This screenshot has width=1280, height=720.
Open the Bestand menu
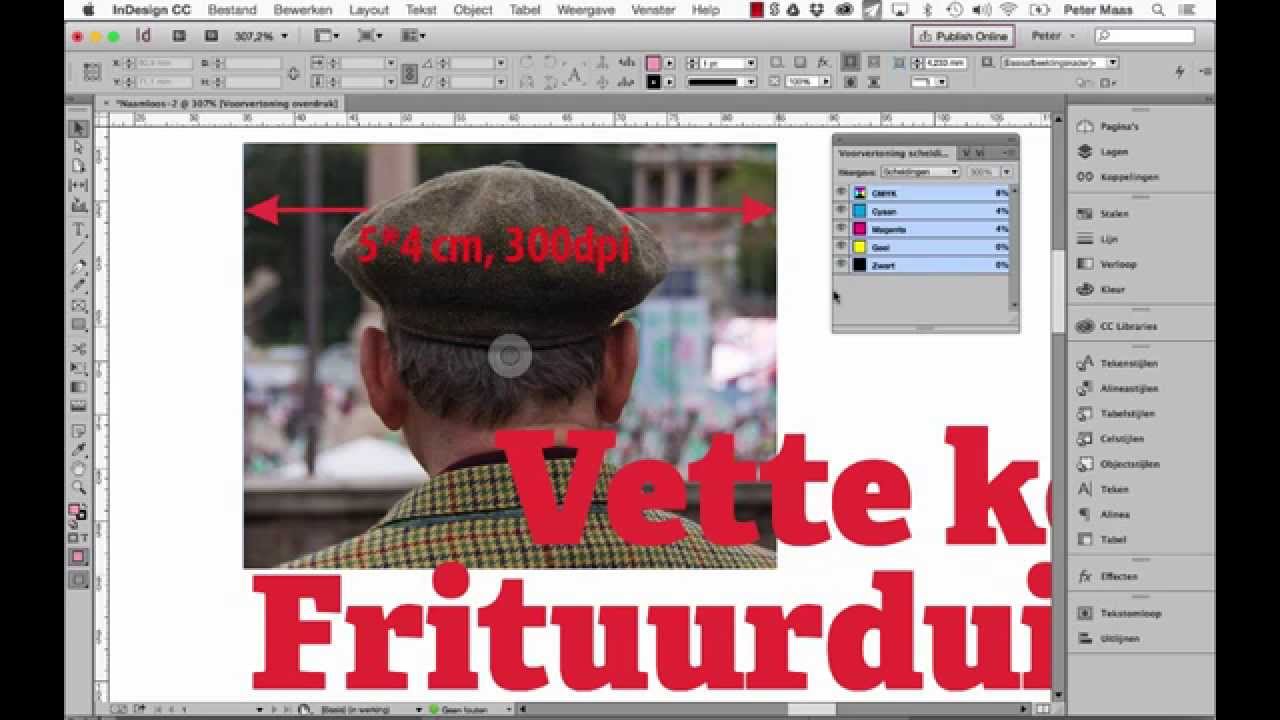[232, 10]
